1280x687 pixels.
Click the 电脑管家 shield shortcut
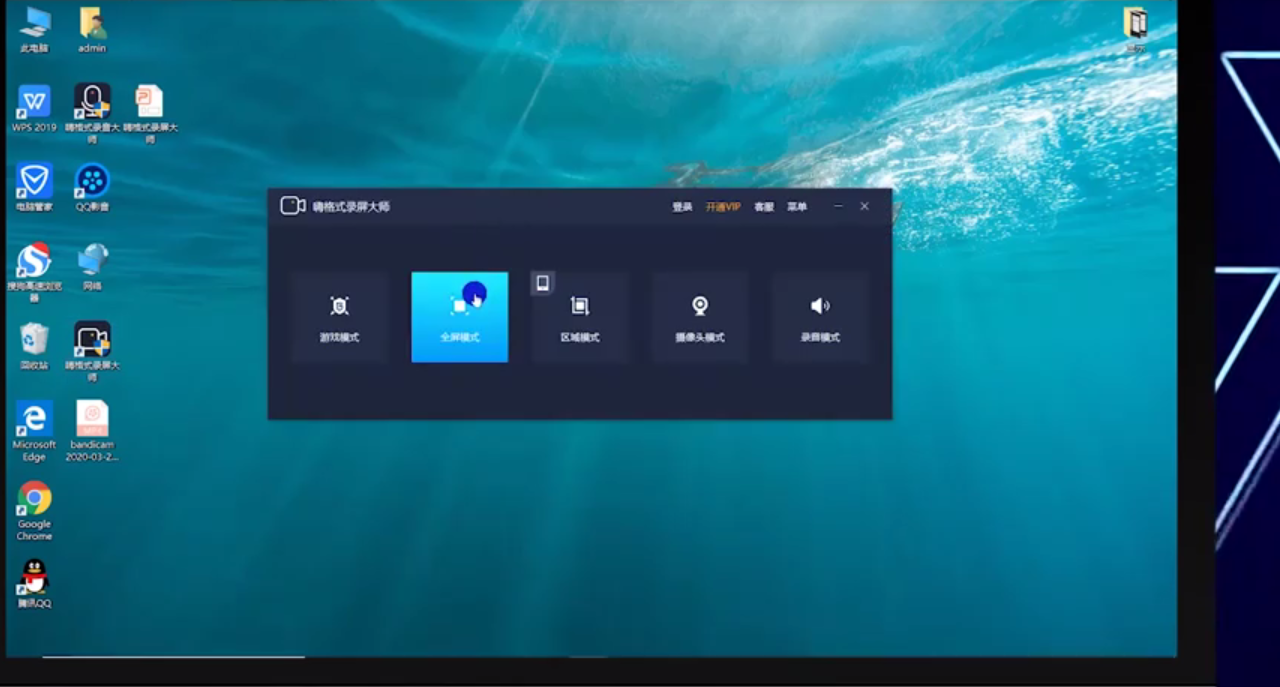point(34,187)
